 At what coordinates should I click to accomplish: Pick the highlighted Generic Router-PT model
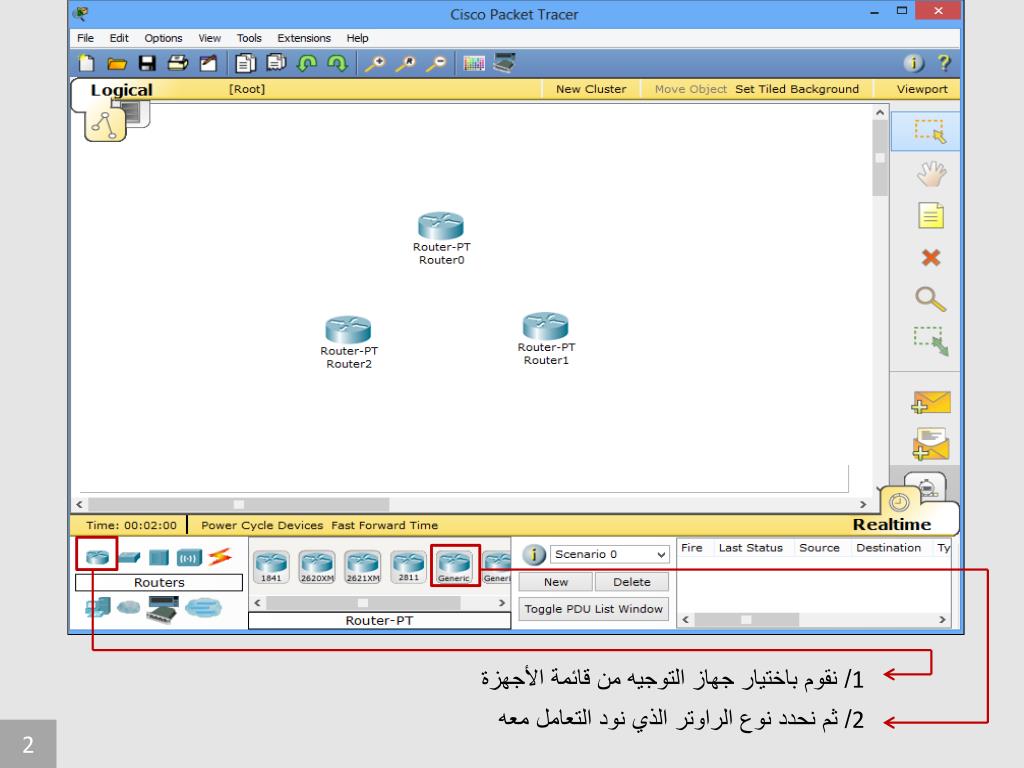(x=455, y=566)
